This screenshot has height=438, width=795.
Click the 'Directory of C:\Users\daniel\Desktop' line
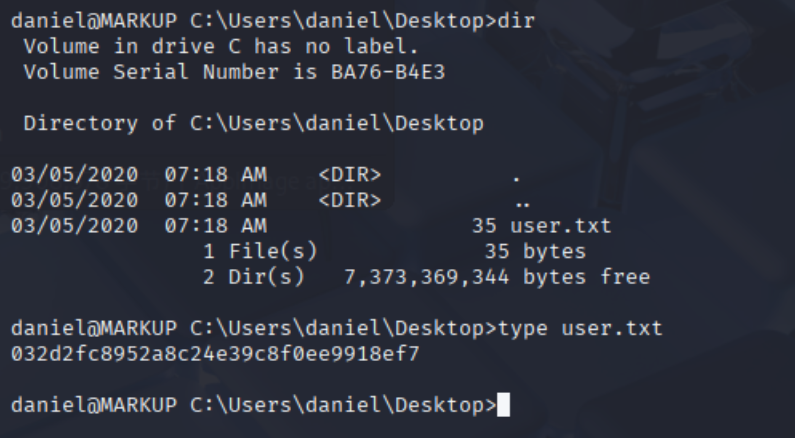click(x=254, y=124)
